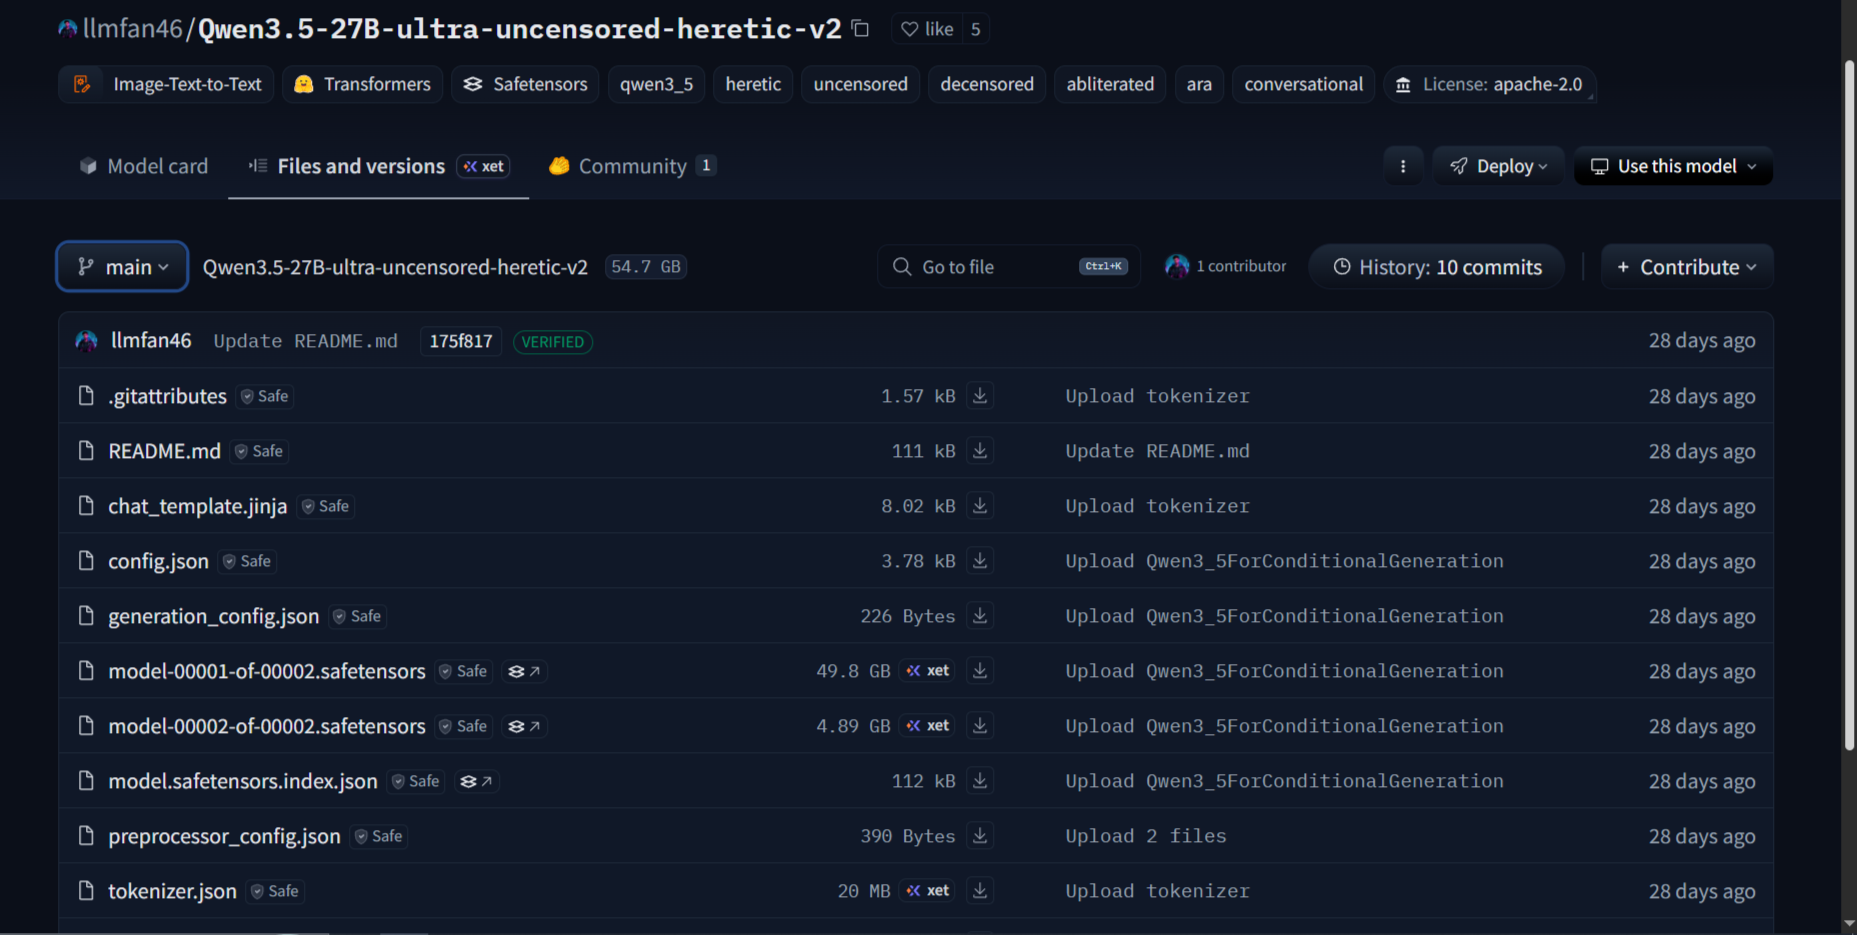The image size is (1857, 935).
Task: Download the .gitattributes file
Action: coord(980,396)
